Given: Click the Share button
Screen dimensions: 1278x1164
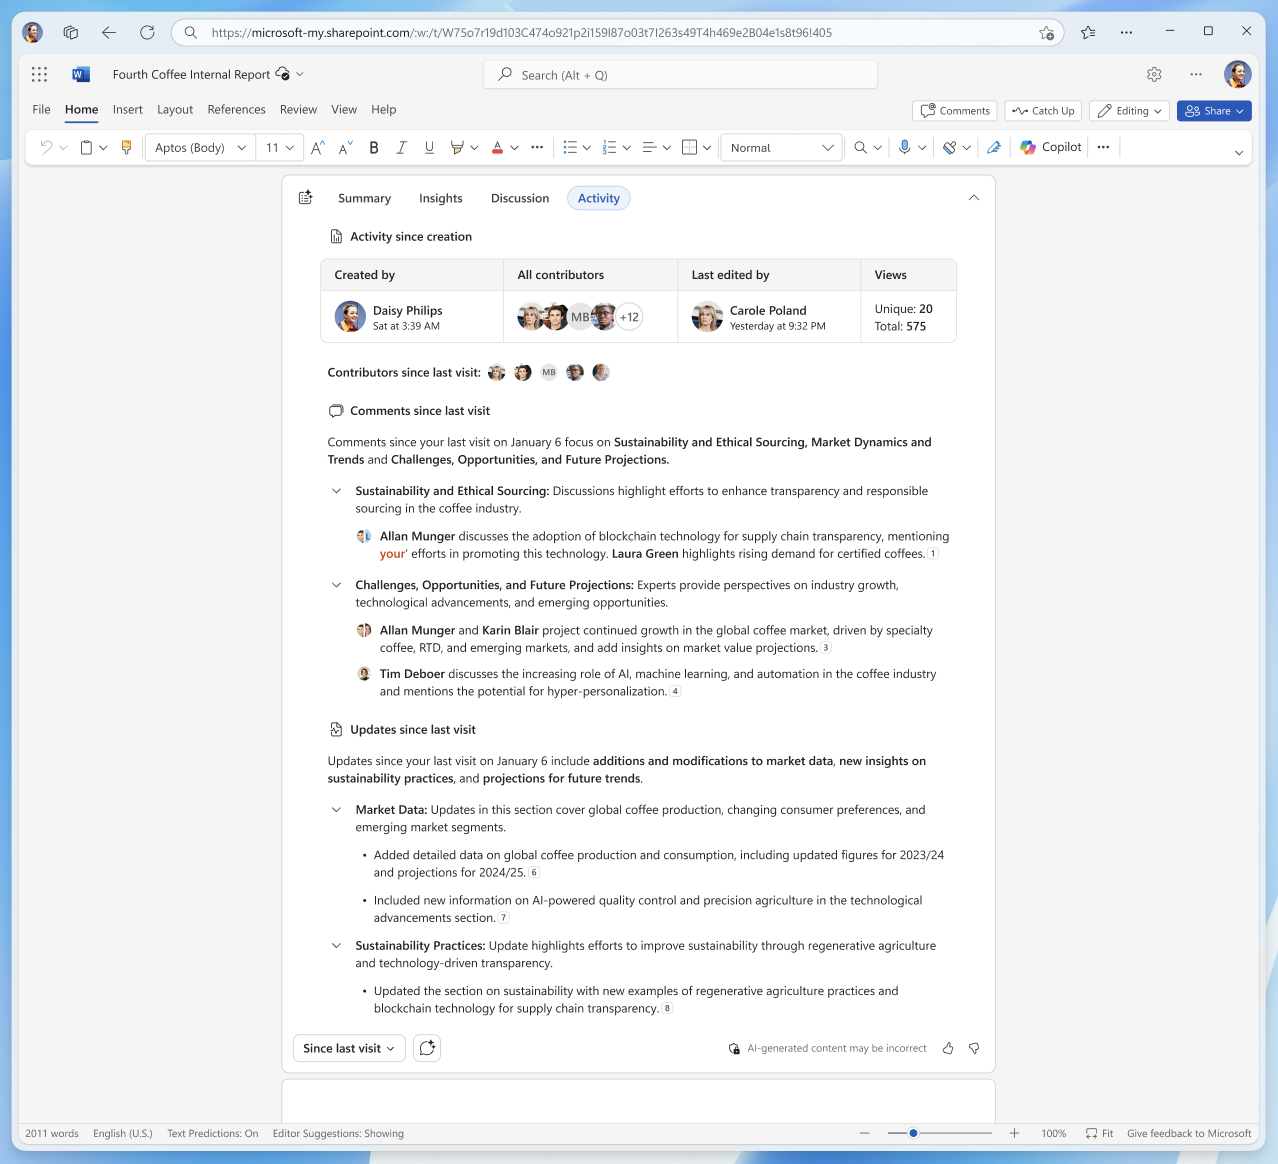Looking at the screenshot, I should tap(1213, 110).
